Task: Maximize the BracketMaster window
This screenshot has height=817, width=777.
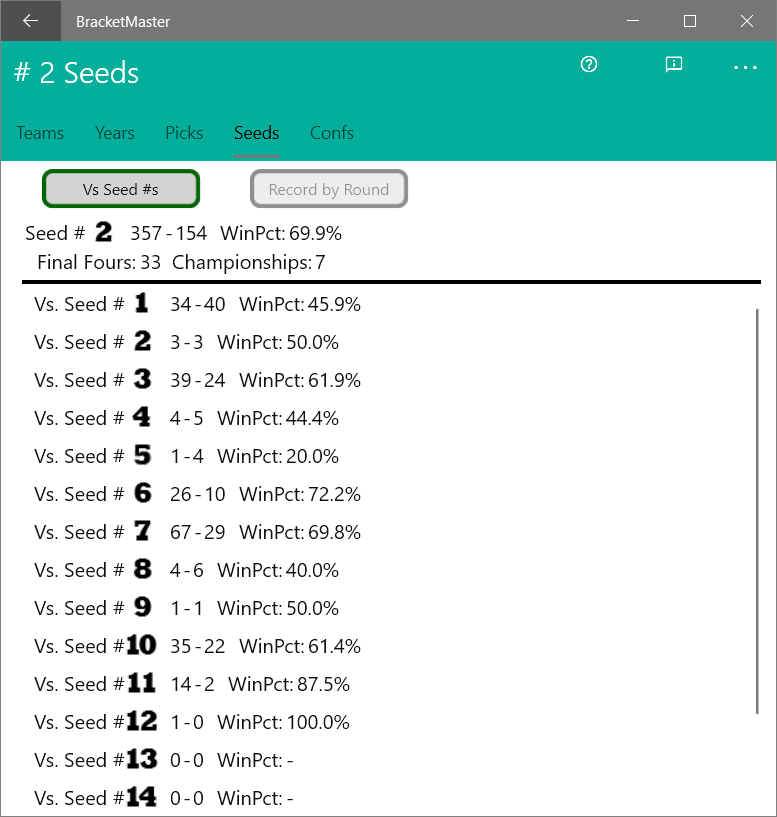Action: click(690, 21)
